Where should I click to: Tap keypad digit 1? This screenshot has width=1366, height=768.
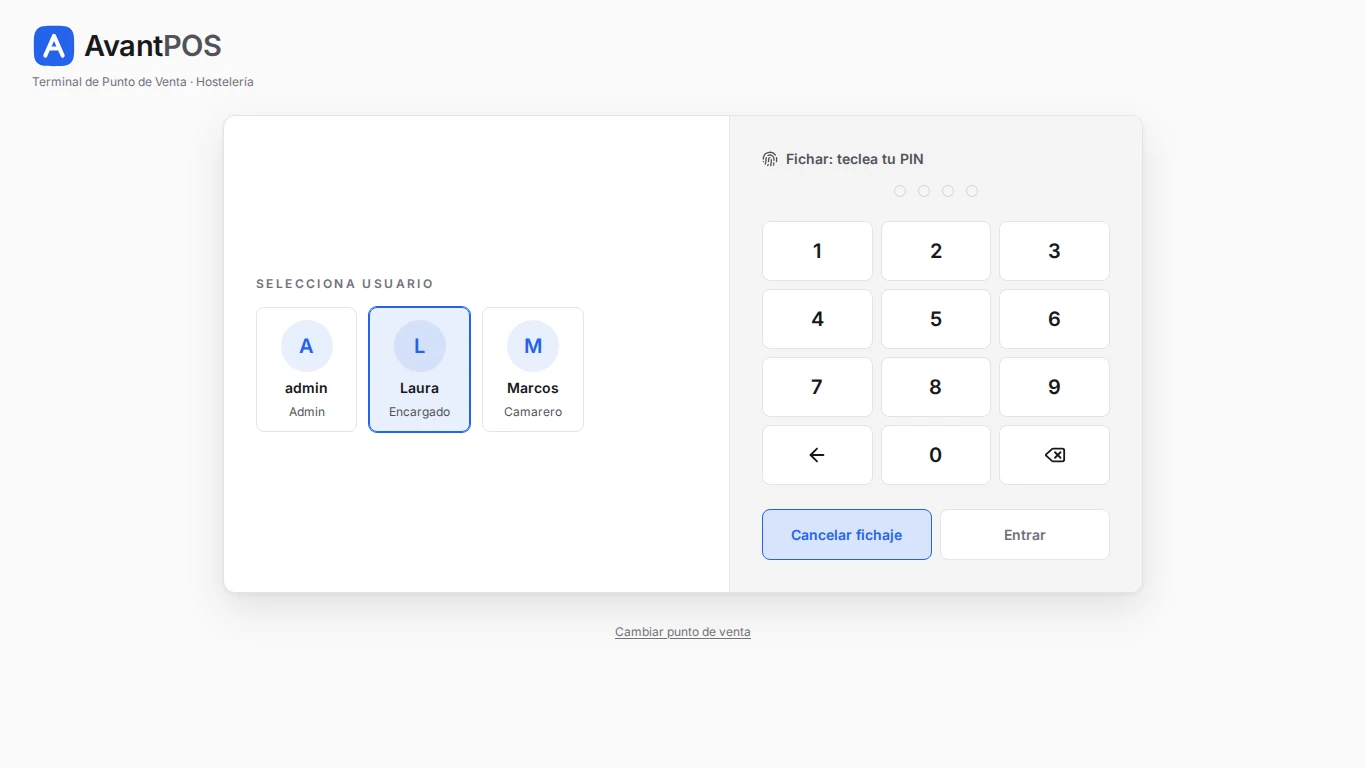pyautogui.click(x=817, y=251)
